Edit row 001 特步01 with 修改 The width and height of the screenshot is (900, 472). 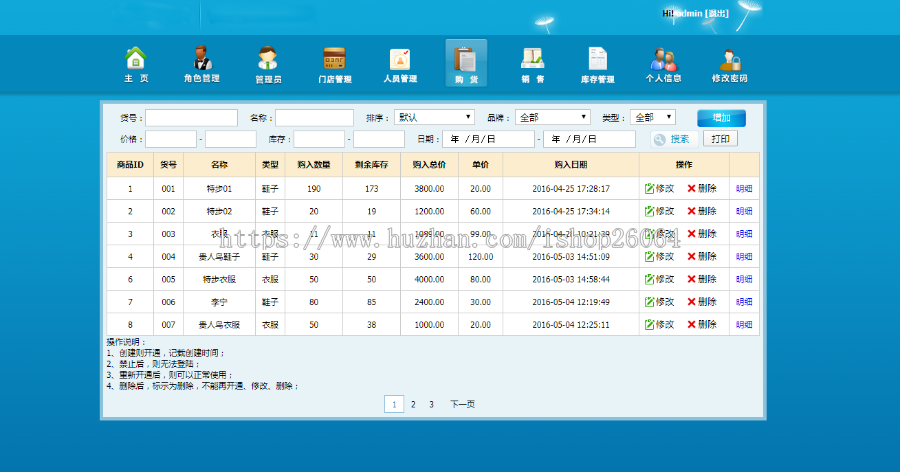tap(659, 188)
